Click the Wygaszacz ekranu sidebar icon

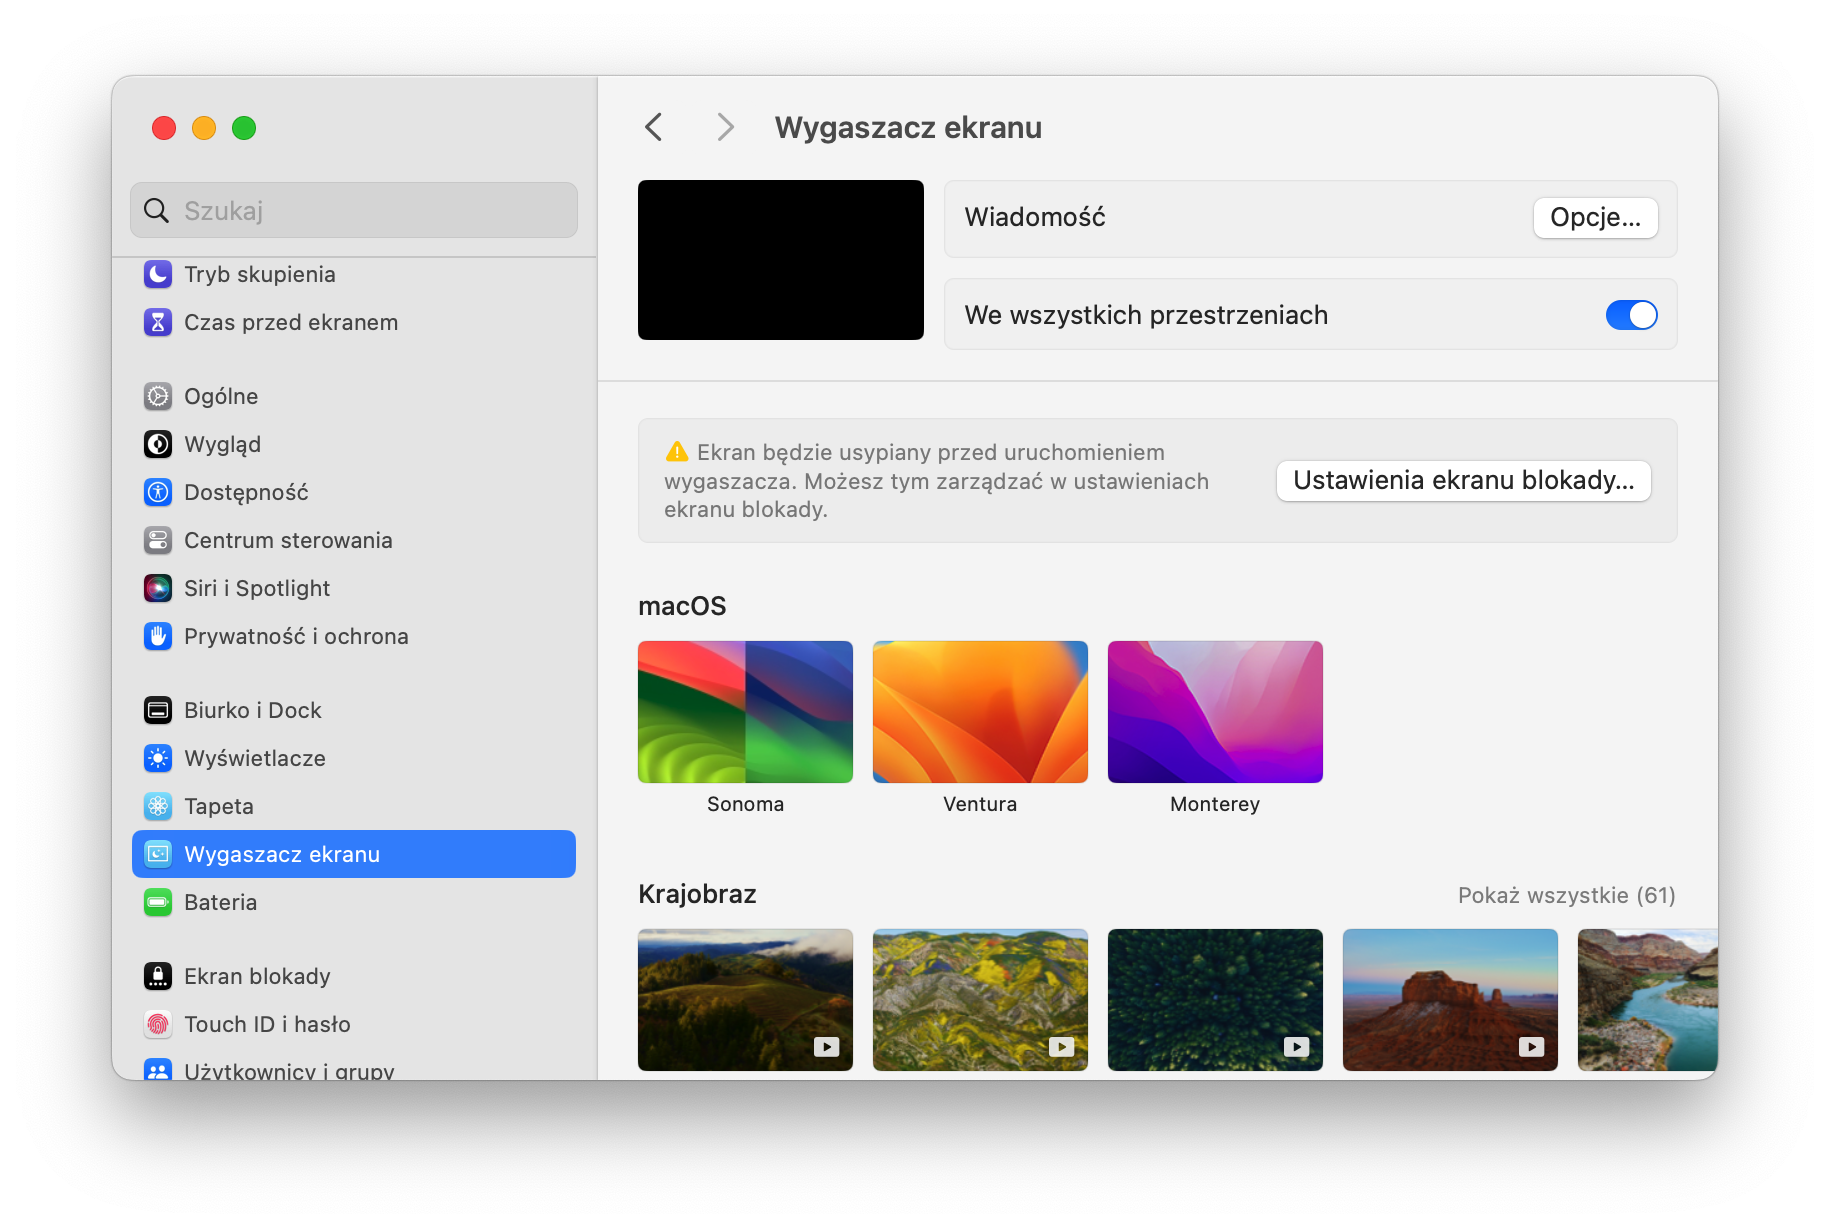[x=158, y=854]
